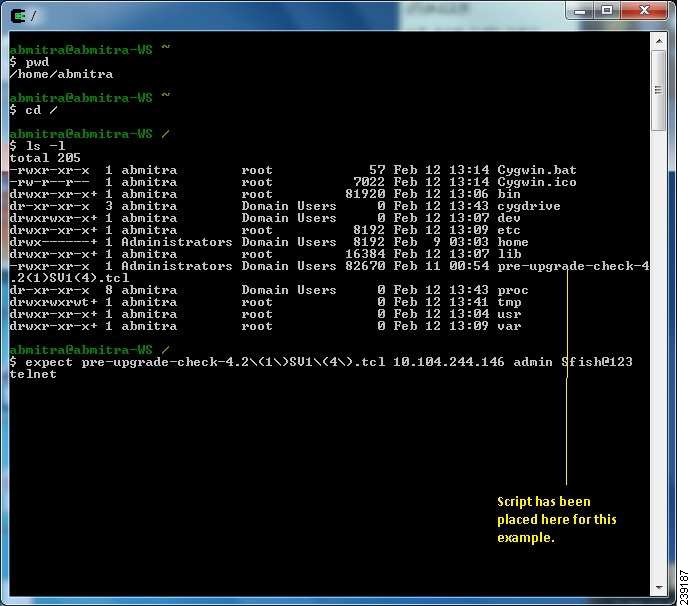Click the proc directory name
The height and width of the screenshot is (606, 691).
(513, 290)
